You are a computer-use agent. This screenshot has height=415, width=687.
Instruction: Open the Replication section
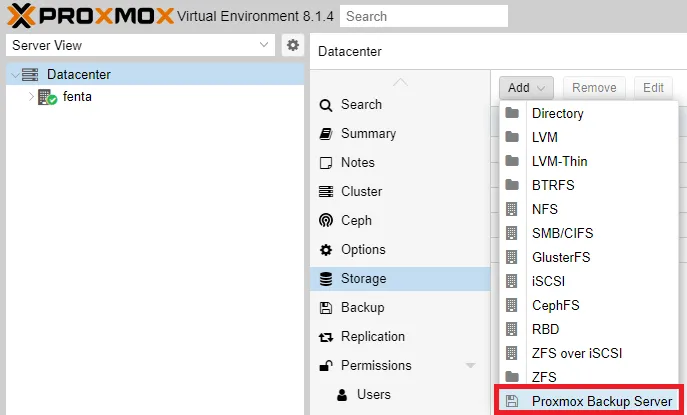(400, 337)
